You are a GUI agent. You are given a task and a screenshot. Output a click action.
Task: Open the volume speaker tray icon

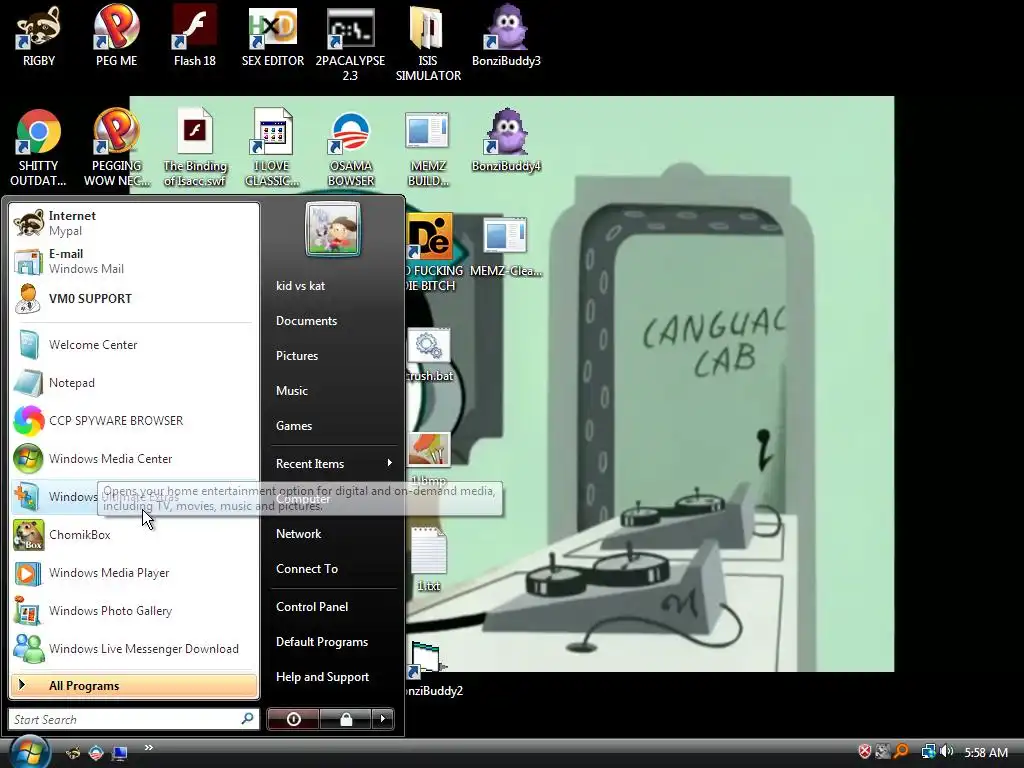[947, 752]
